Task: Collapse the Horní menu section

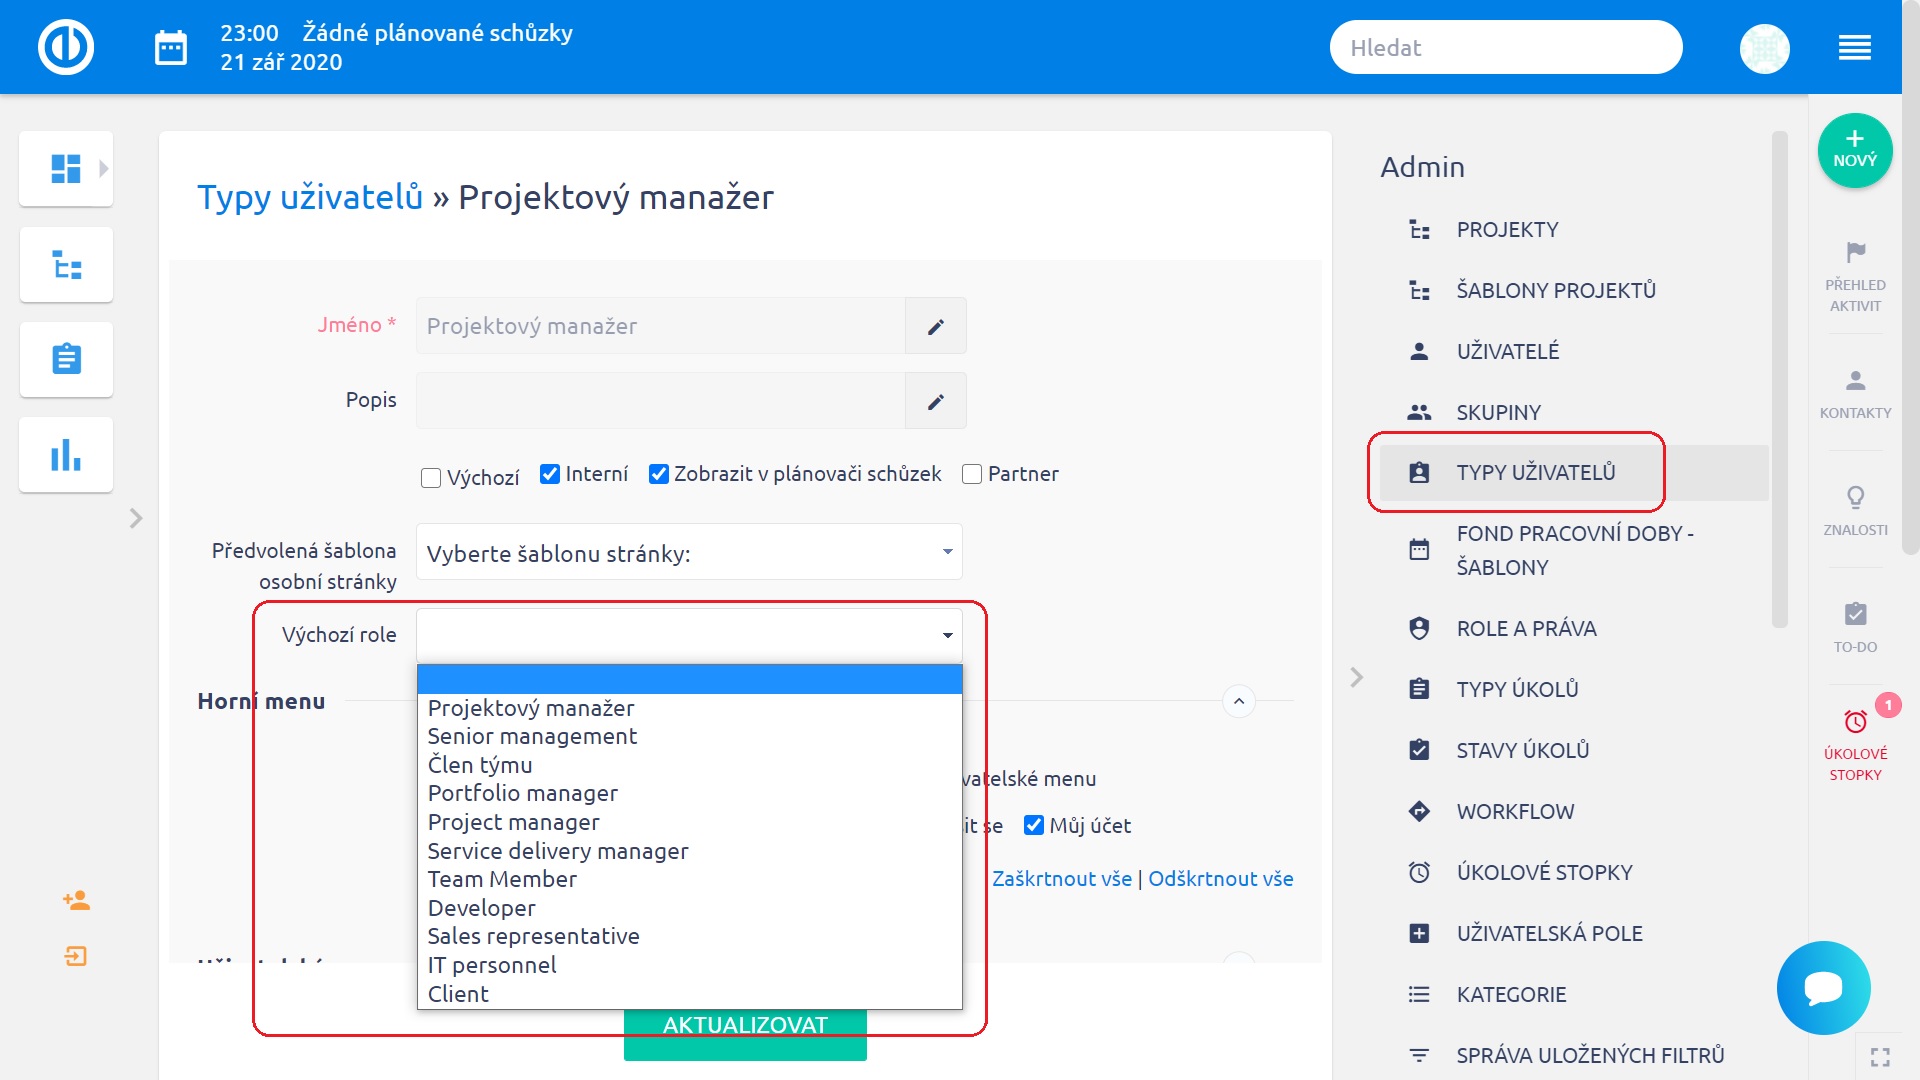Action: (x=1238, y=701)
